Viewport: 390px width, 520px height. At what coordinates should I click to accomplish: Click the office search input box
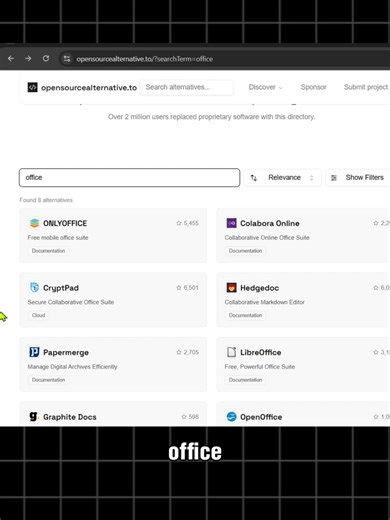129,177
